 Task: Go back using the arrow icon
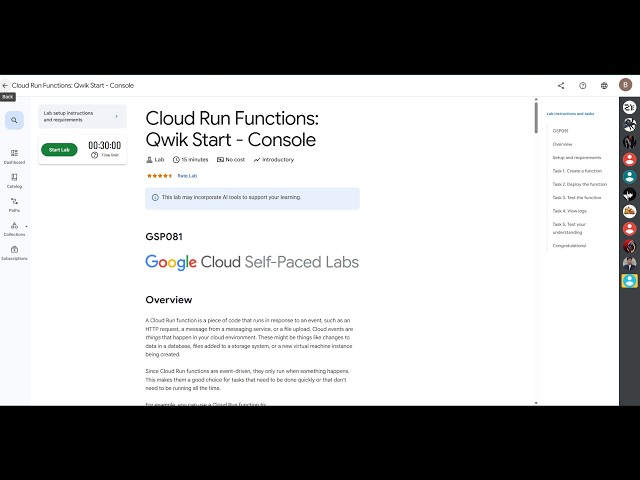point(5,85)
